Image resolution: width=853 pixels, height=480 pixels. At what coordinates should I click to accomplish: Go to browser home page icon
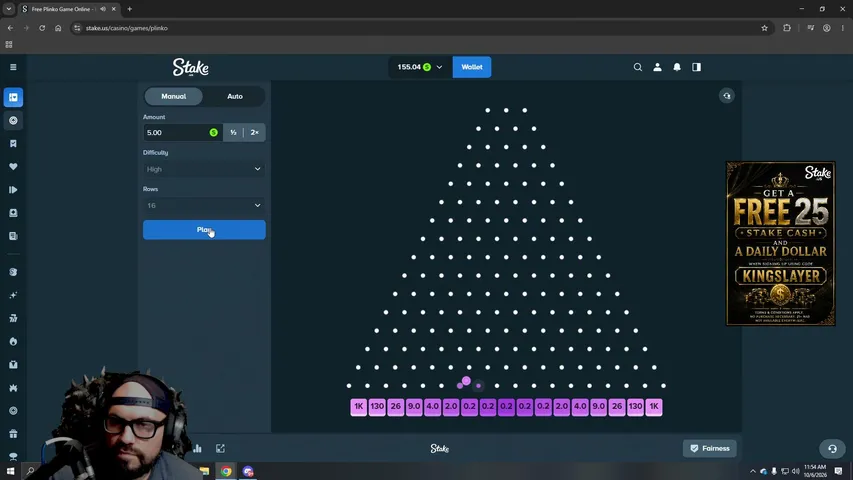tap(58, 28)
